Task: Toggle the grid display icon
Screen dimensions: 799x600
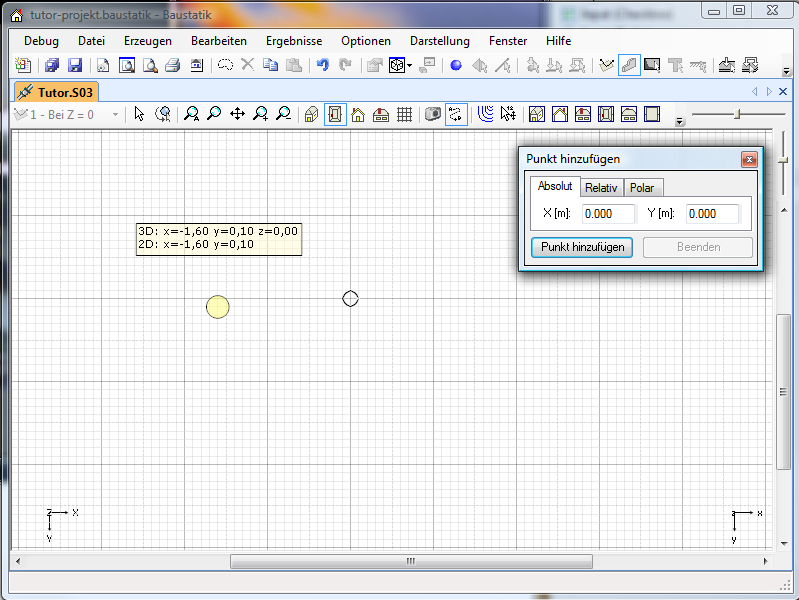Action: tap(405, 114)
